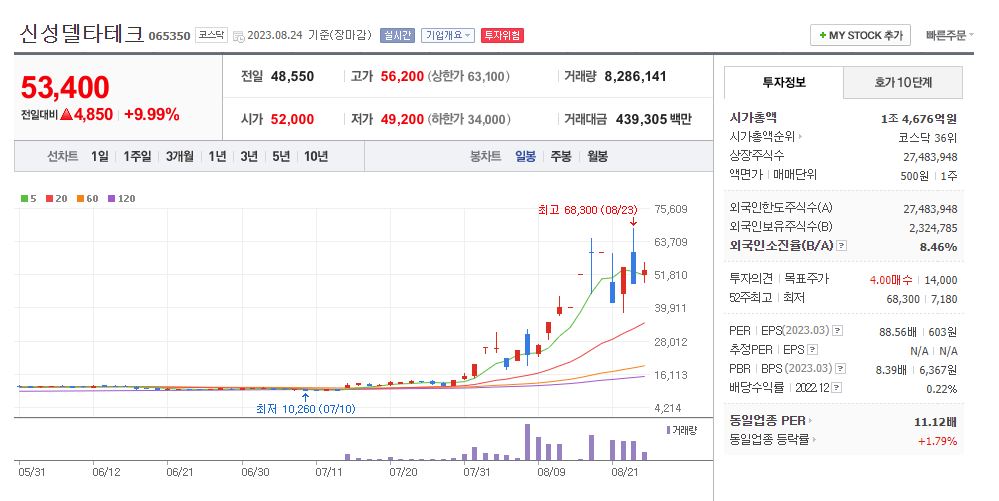Click the current price 53,400
The height and width of the screenshot is (501, 999).
pyautogui.click(x=65, y=88)
